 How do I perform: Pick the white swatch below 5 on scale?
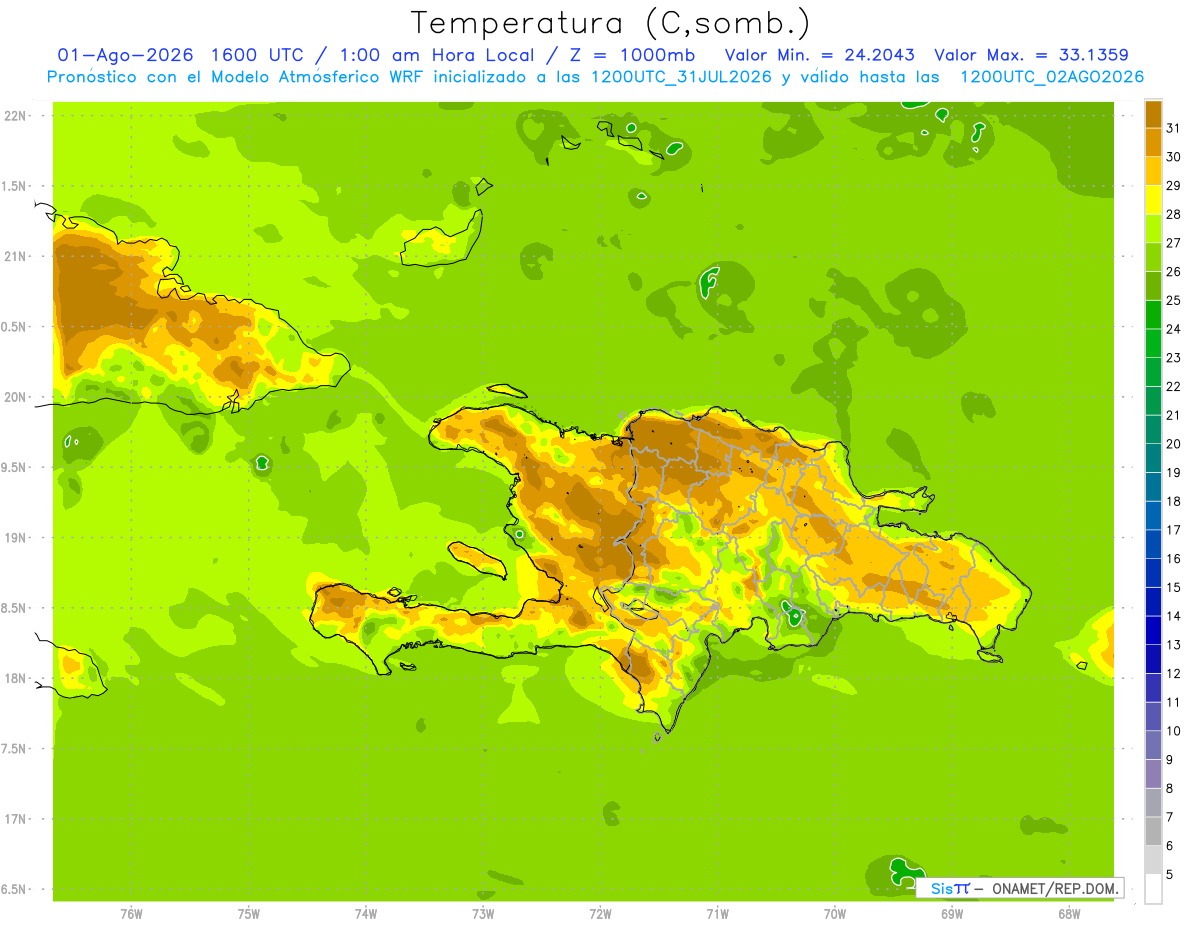coord(1153,888)
